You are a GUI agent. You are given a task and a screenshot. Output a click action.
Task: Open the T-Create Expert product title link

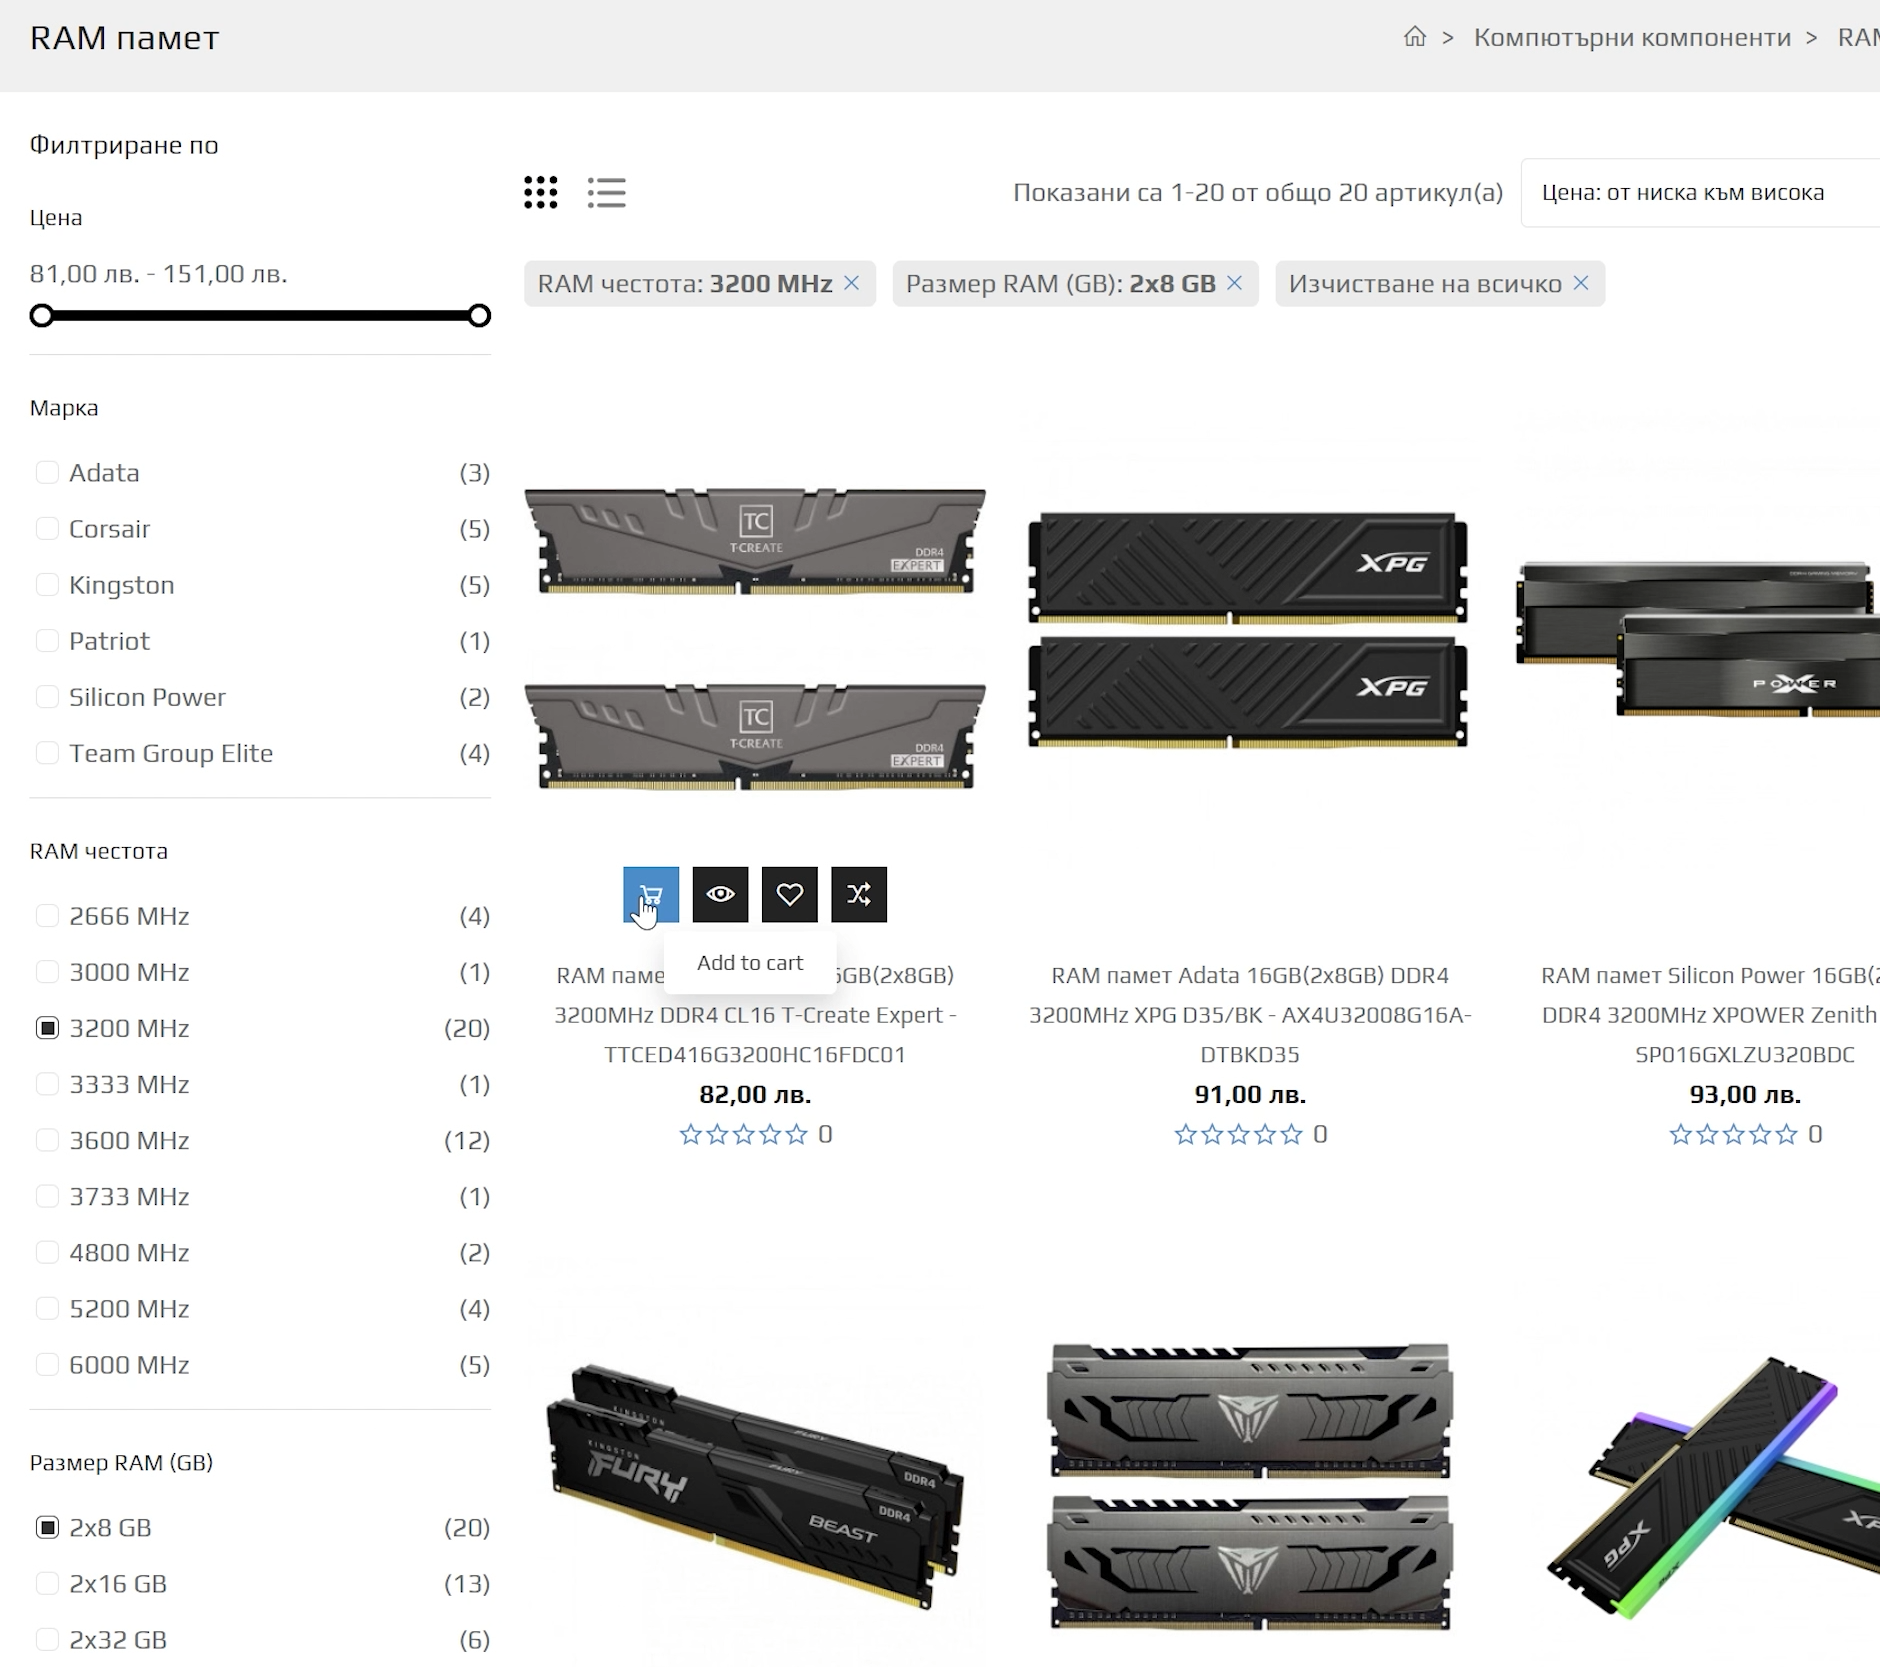(x=755, y=1014)
